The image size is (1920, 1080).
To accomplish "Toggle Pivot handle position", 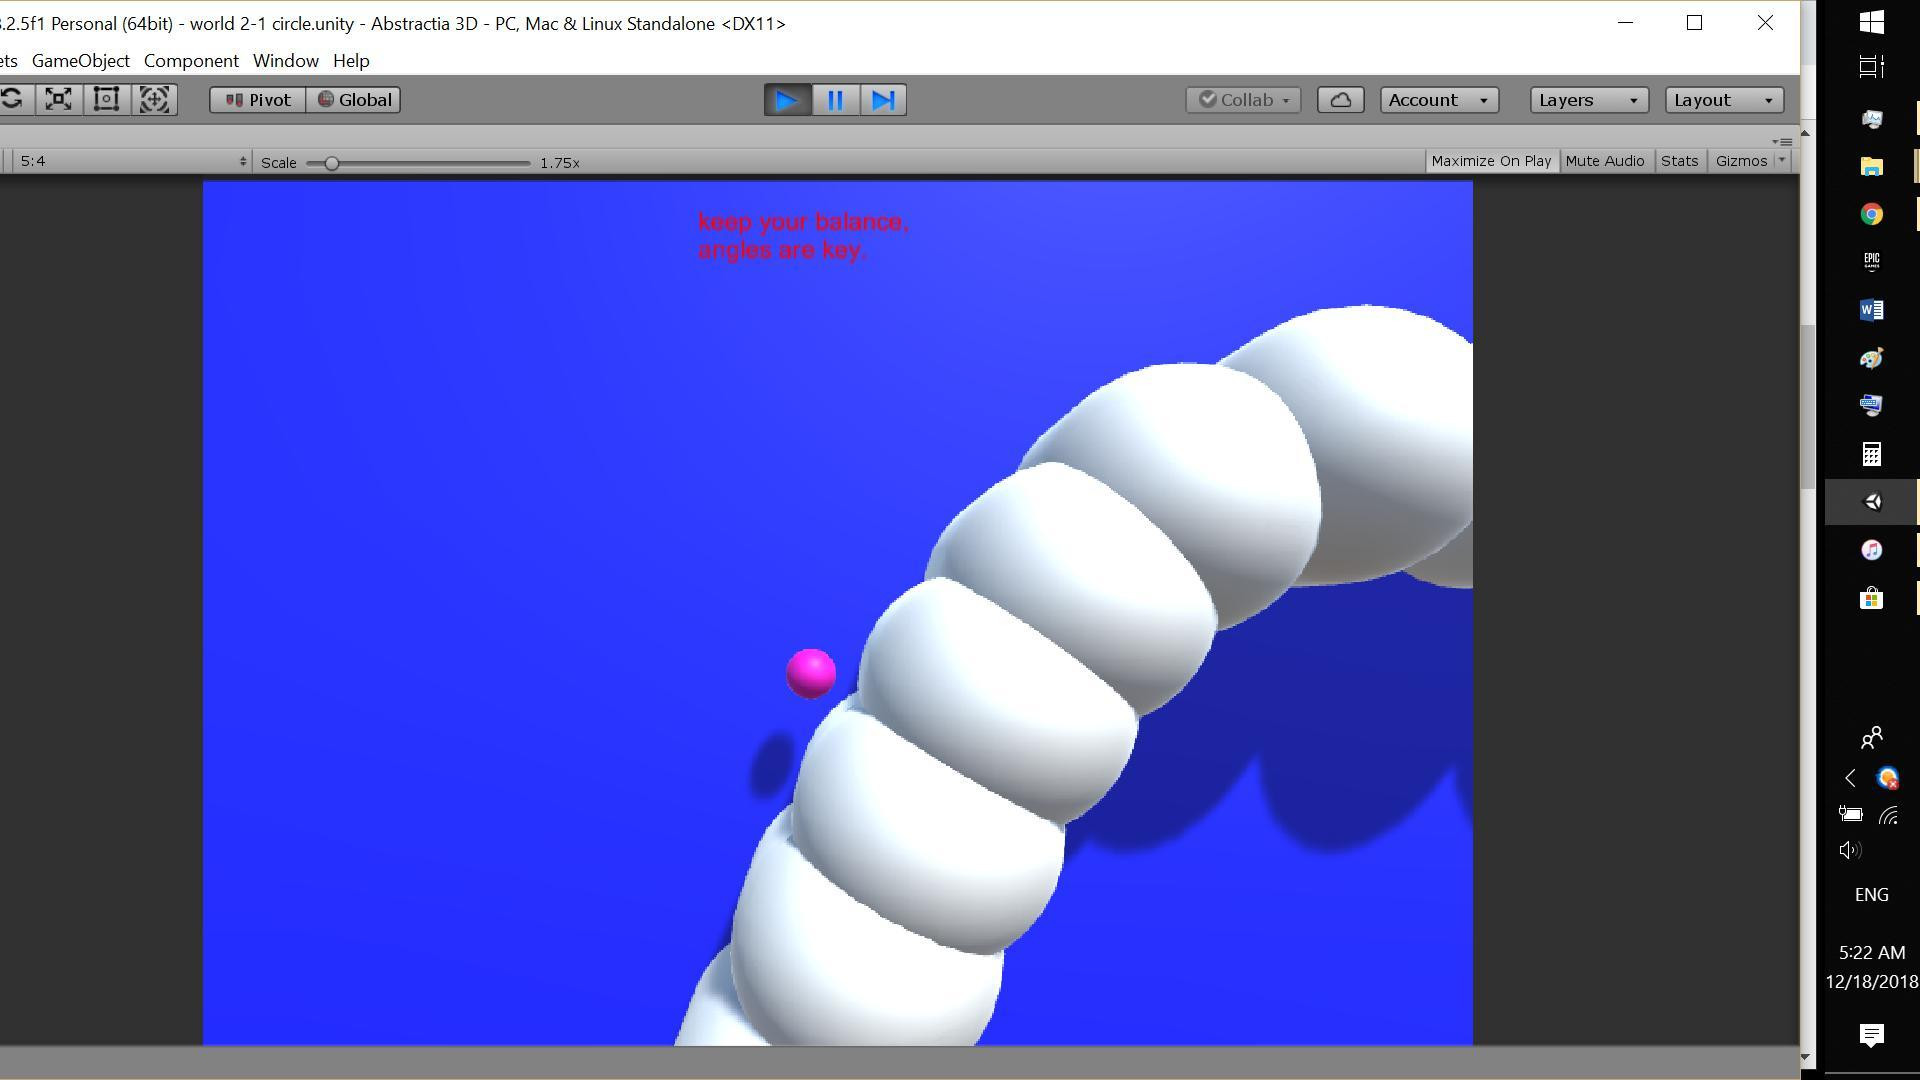I will [x=257, y=100].
